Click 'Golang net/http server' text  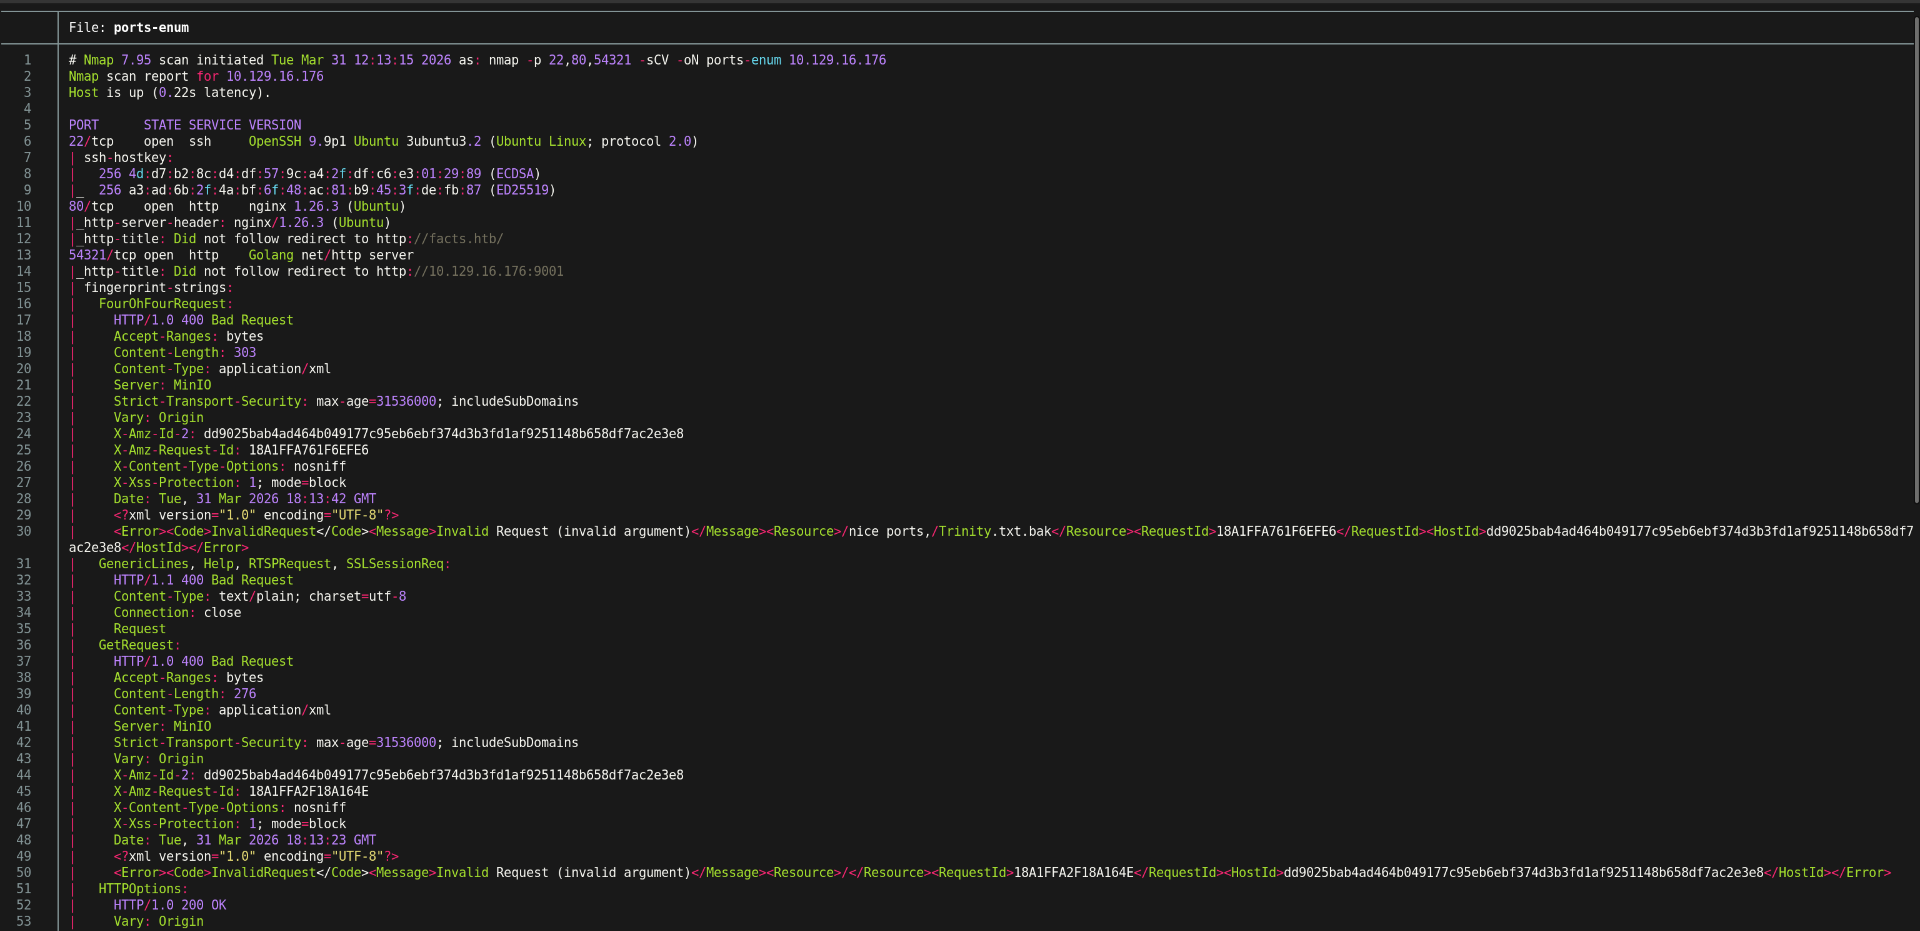click(331, 255)
